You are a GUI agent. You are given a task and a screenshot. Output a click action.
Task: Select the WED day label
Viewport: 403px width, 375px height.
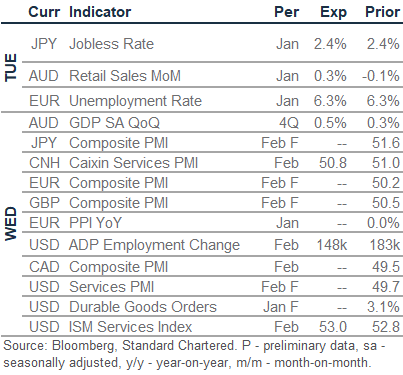11,224
